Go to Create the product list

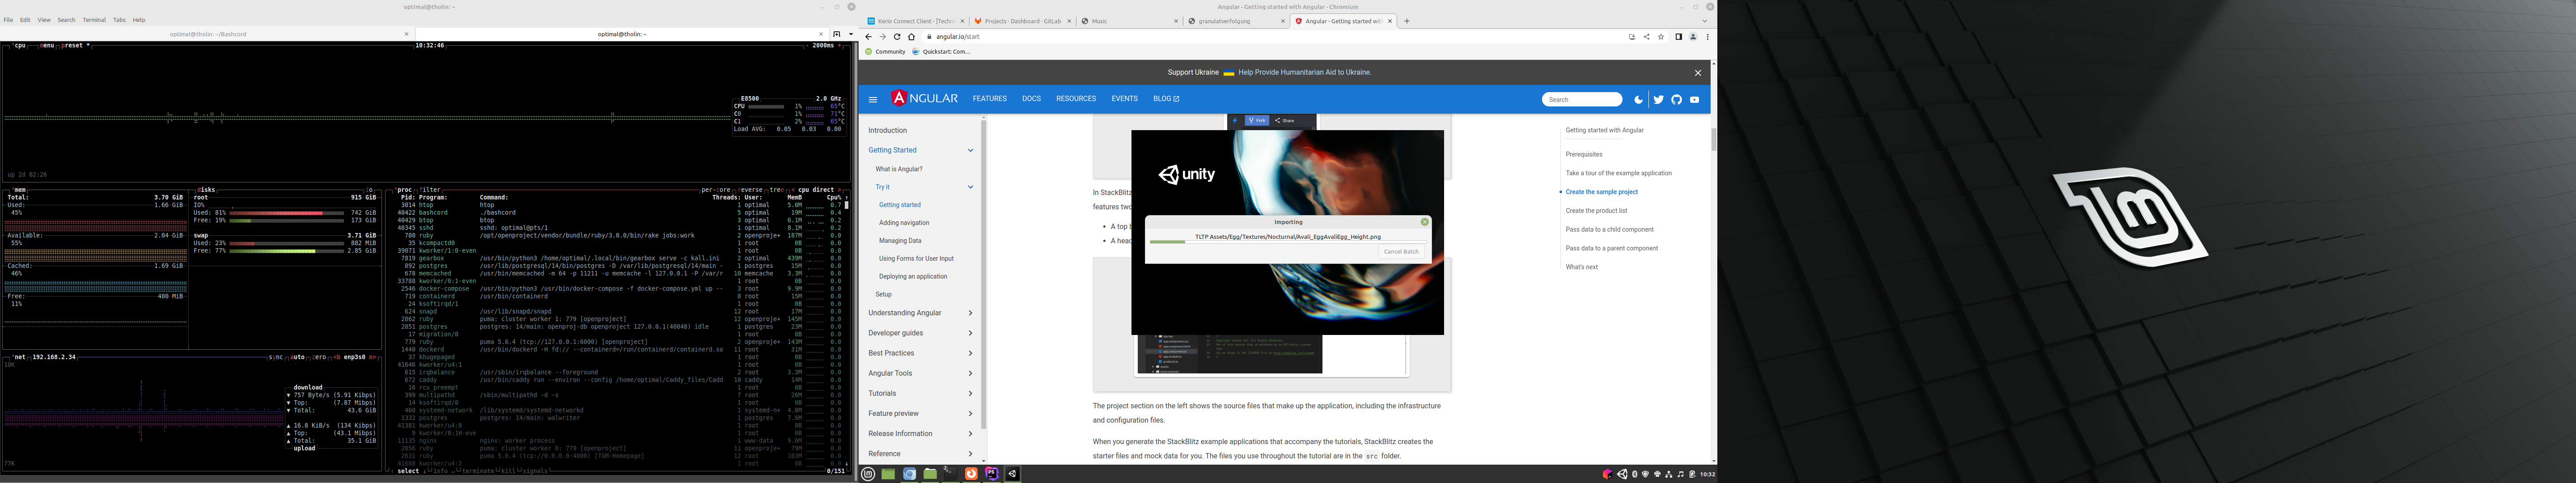tap(1596, 211)
